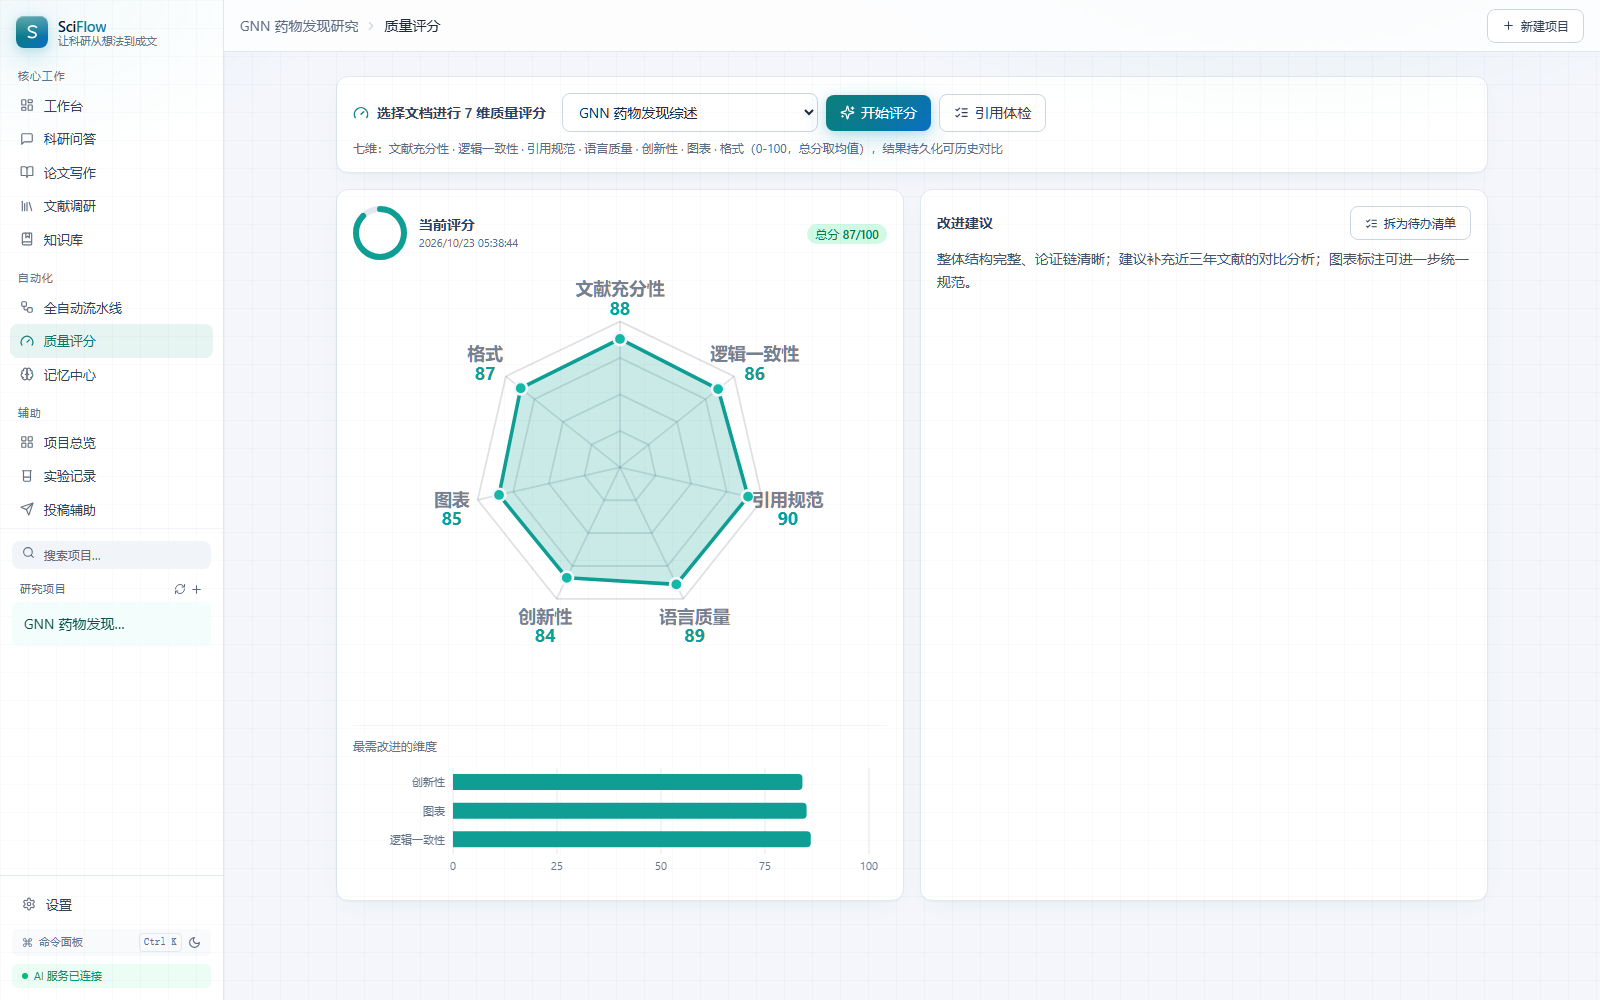Image resolution: width=1600 pixels, height=1000 pixels.
Task: Select the 质量评分 sidebar menu item
Action: [111, 341]
